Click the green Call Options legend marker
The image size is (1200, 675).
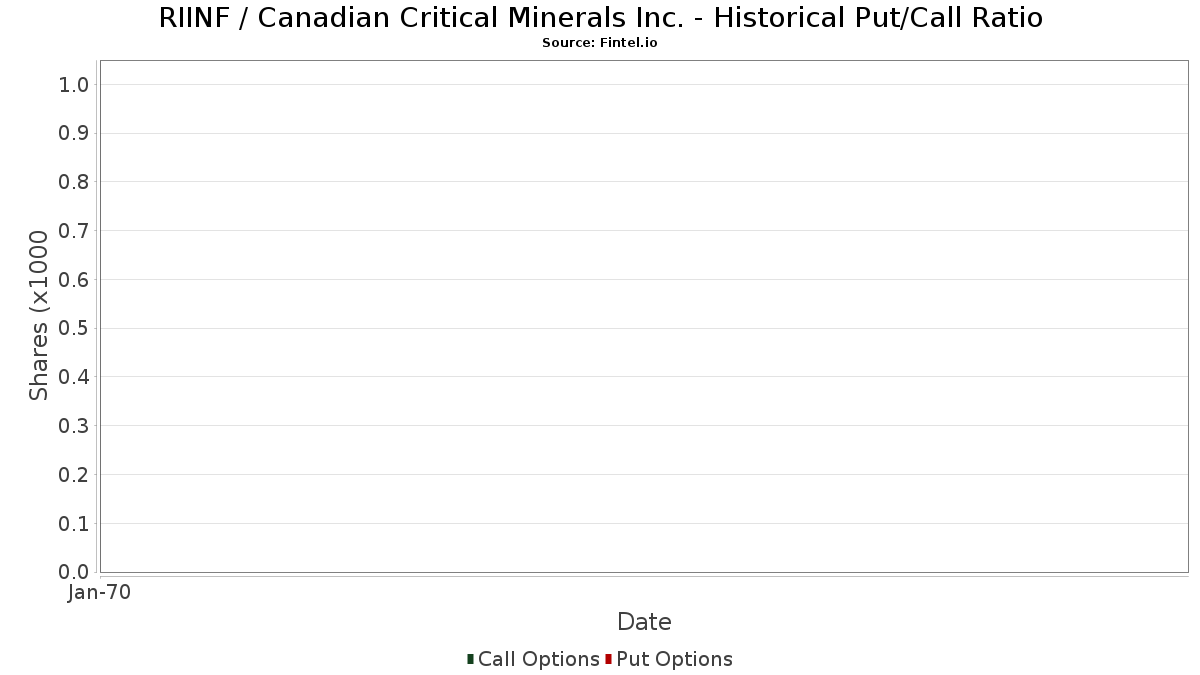coord(470,659)
